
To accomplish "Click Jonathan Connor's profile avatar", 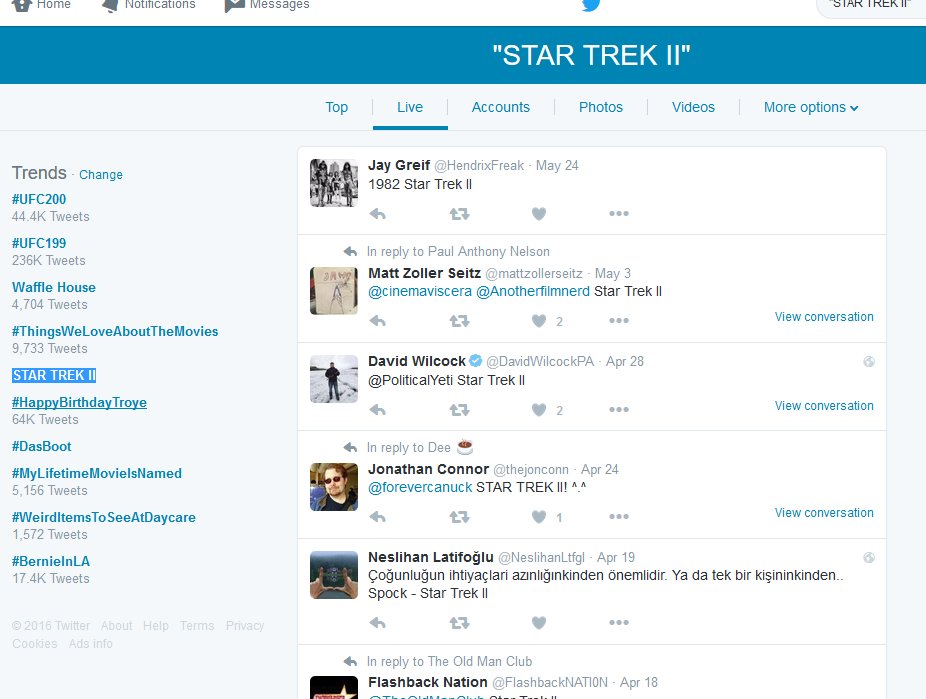I will click(334, 486).
